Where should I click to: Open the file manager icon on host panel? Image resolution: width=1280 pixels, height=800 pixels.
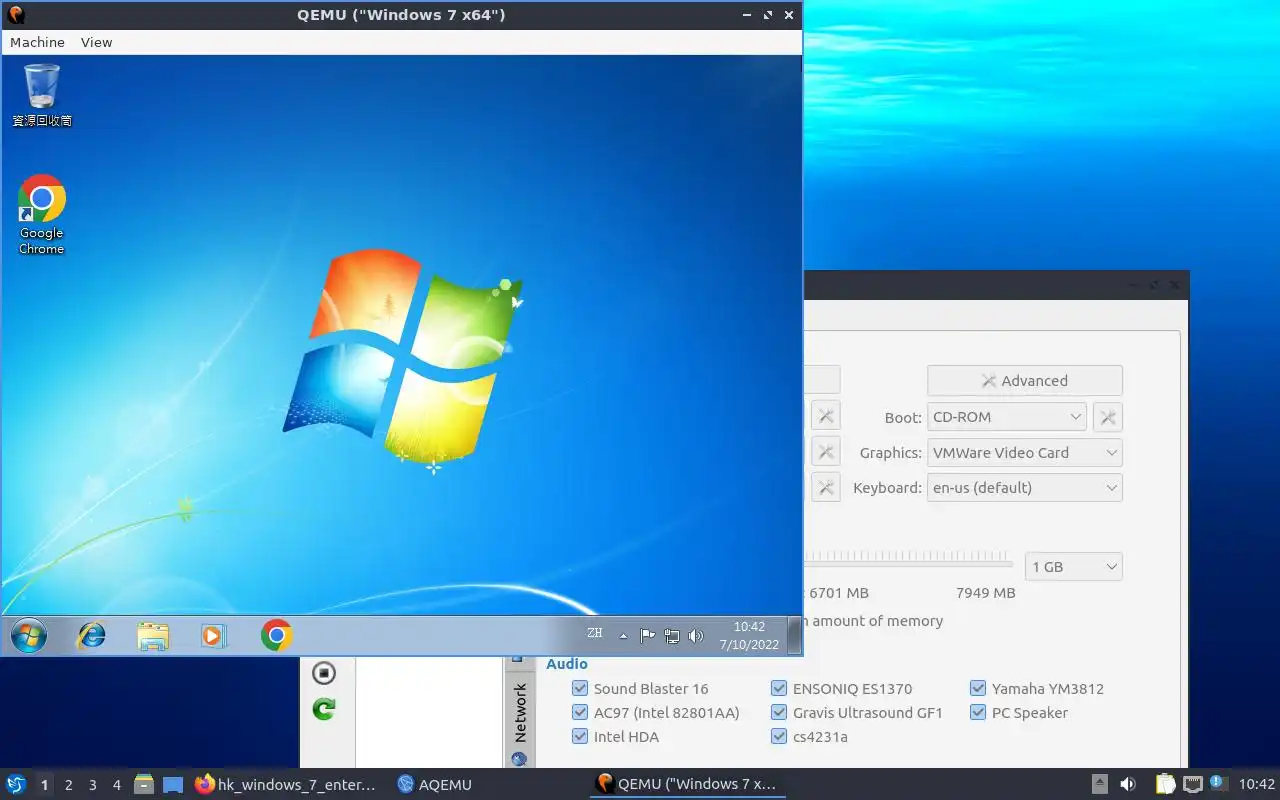click(144, 785)
